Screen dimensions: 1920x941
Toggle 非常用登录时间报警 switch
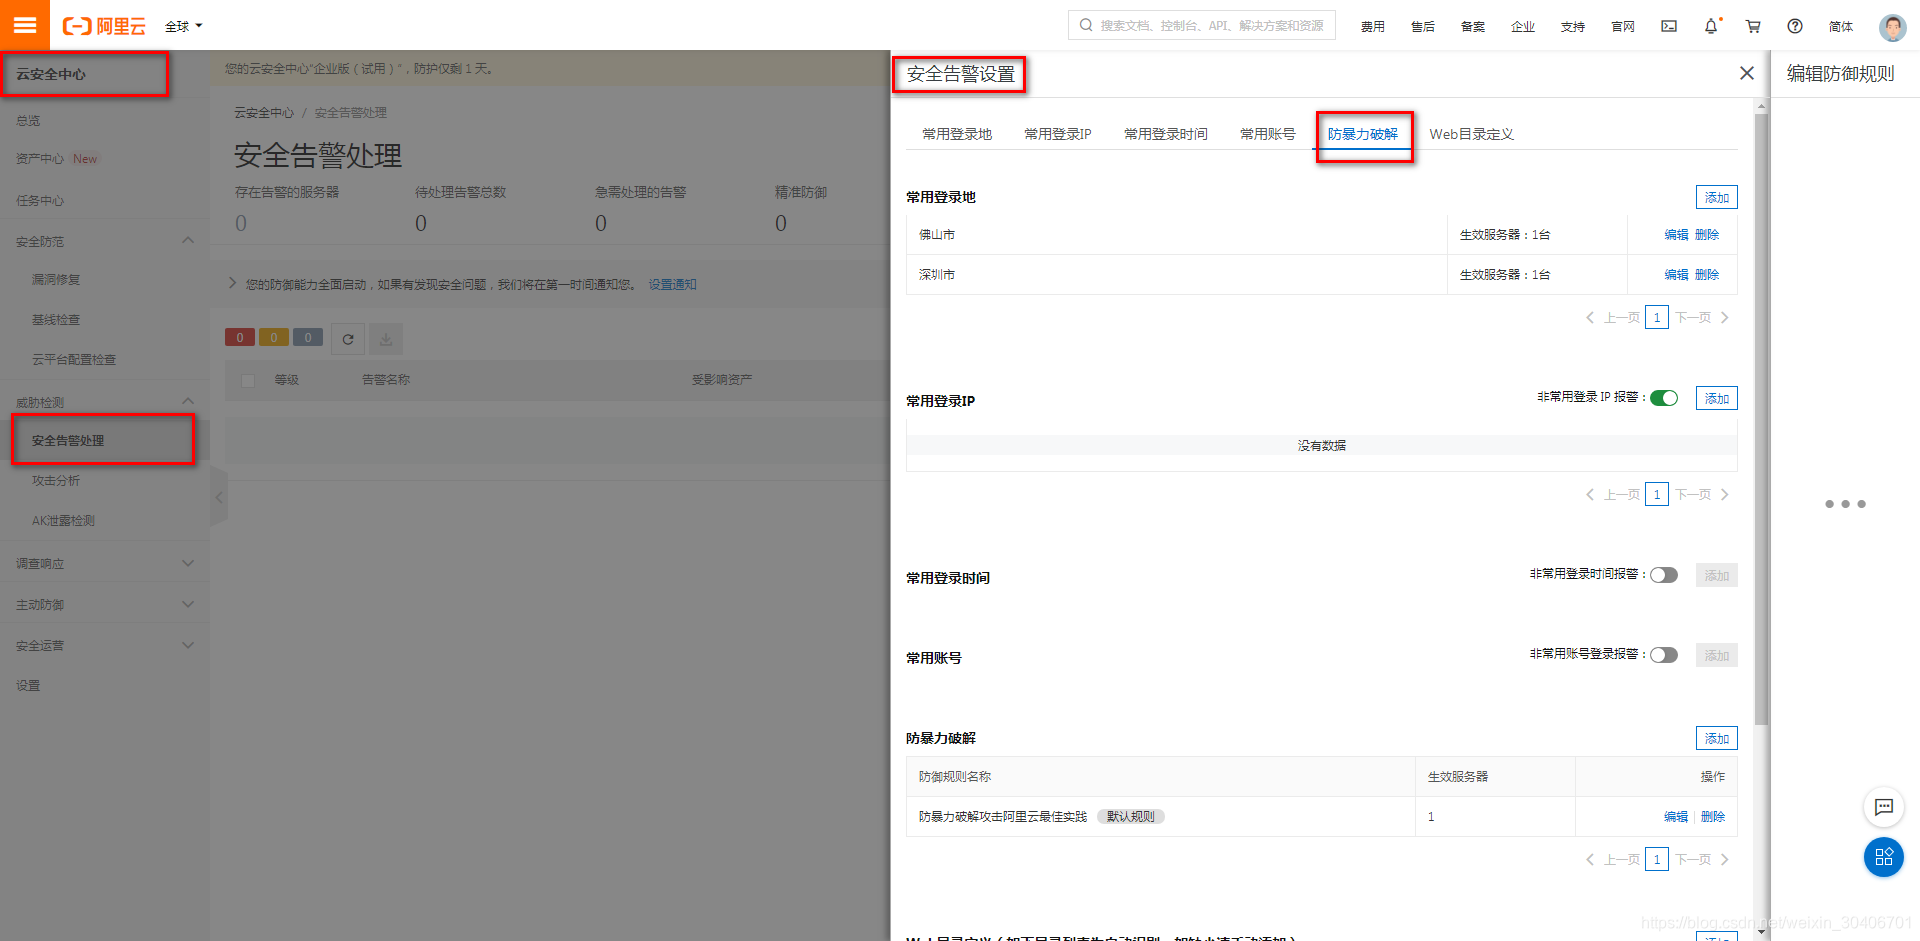(x=1664, y=575)
